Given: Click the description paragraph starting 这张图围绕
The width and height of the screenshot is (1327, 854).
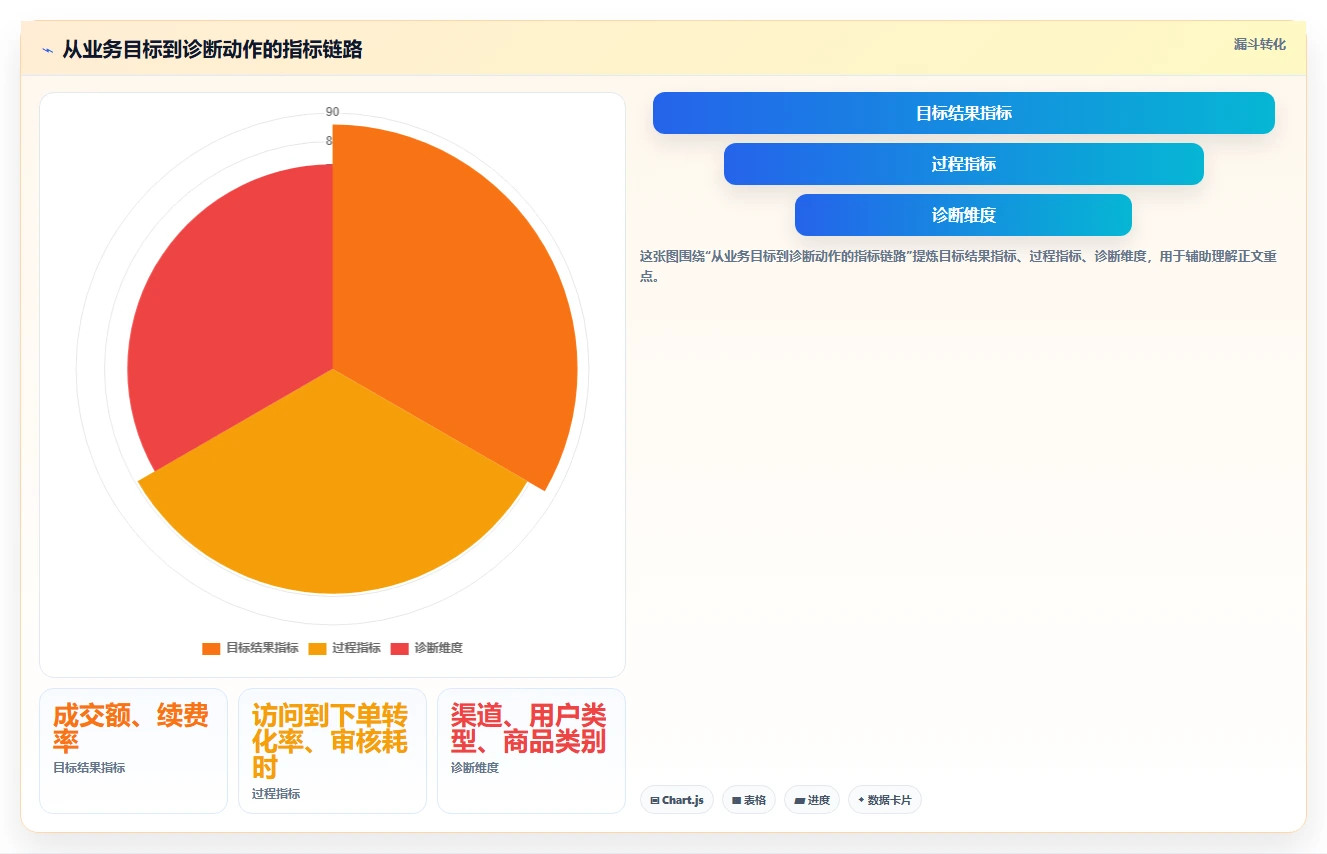Looking at the screenshot, I should [x=958, y=266].
